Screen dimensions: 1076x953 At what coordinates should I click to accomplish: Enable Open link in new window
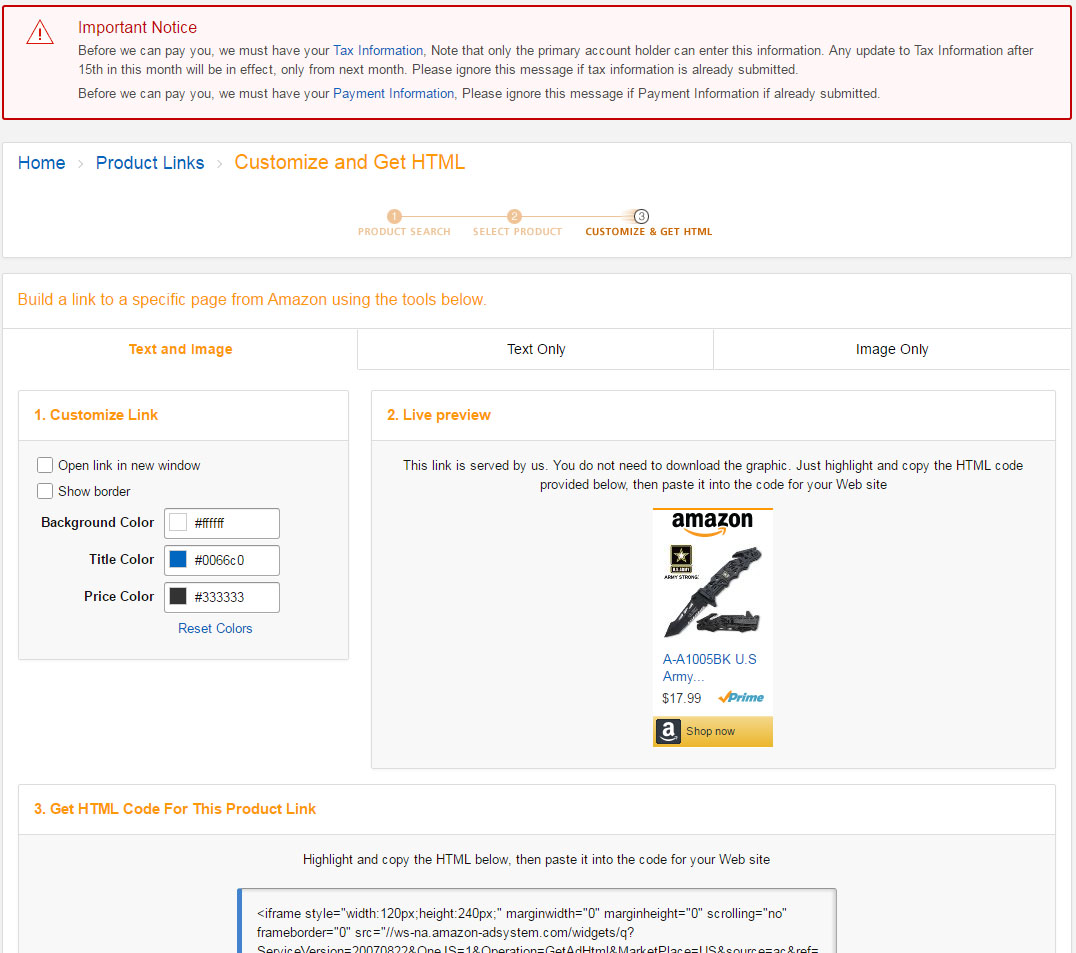45,465
